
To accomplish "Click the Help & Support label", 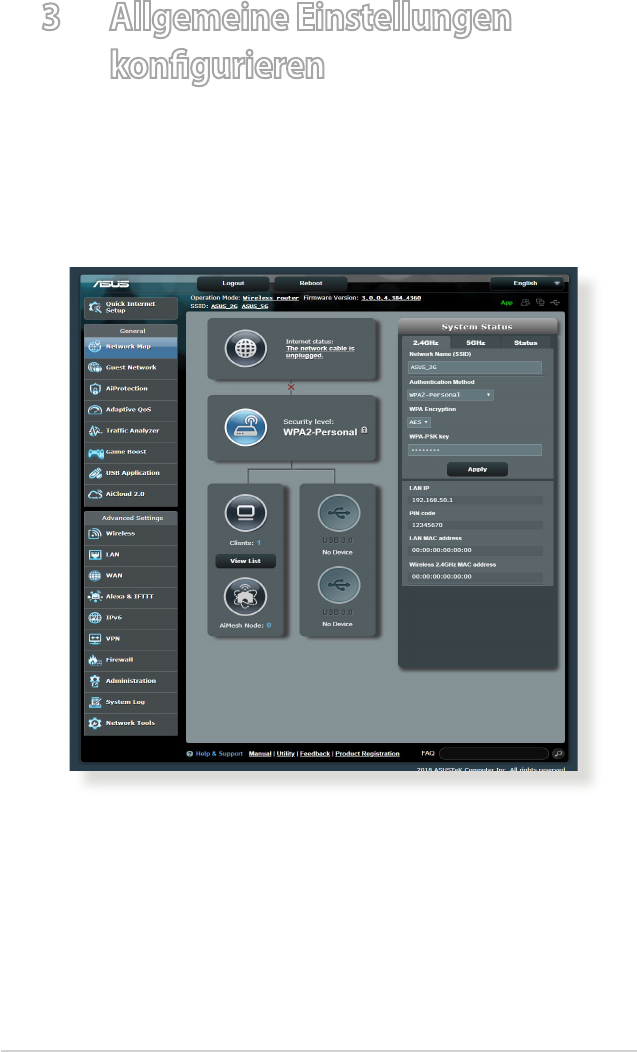I will point(219,754).
